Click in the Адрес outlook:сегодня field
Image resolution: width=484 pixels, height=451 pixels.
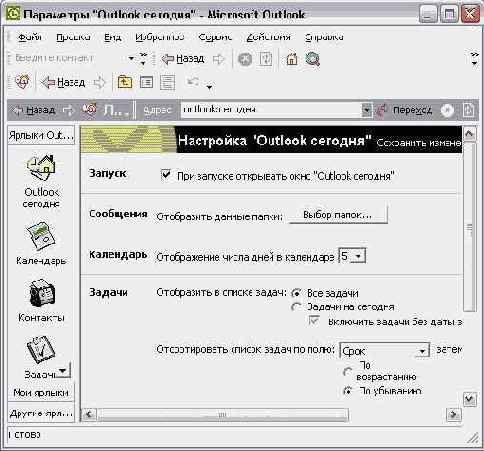(271, 110)
